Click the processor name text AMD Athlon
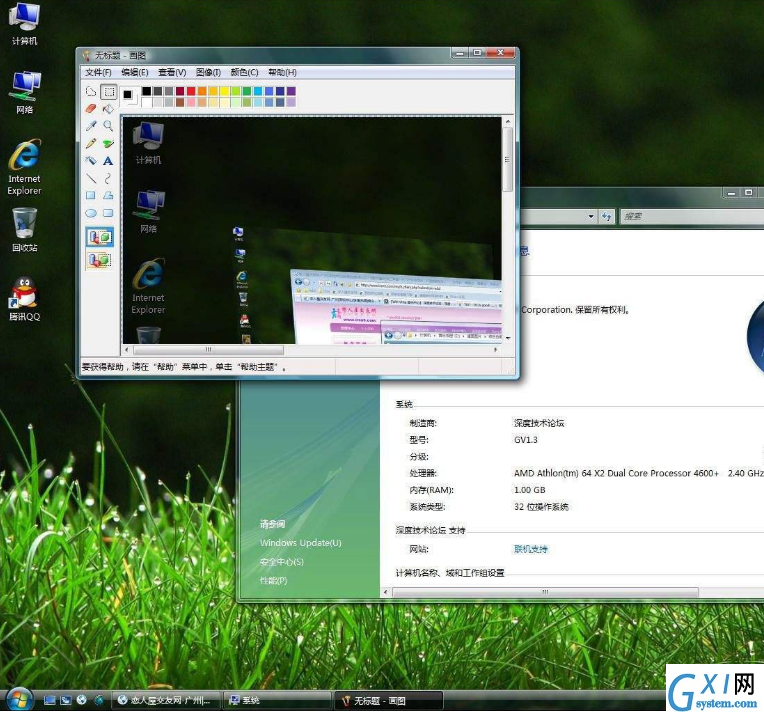Viewport: 764px width, 712px height. pos(616,473)
